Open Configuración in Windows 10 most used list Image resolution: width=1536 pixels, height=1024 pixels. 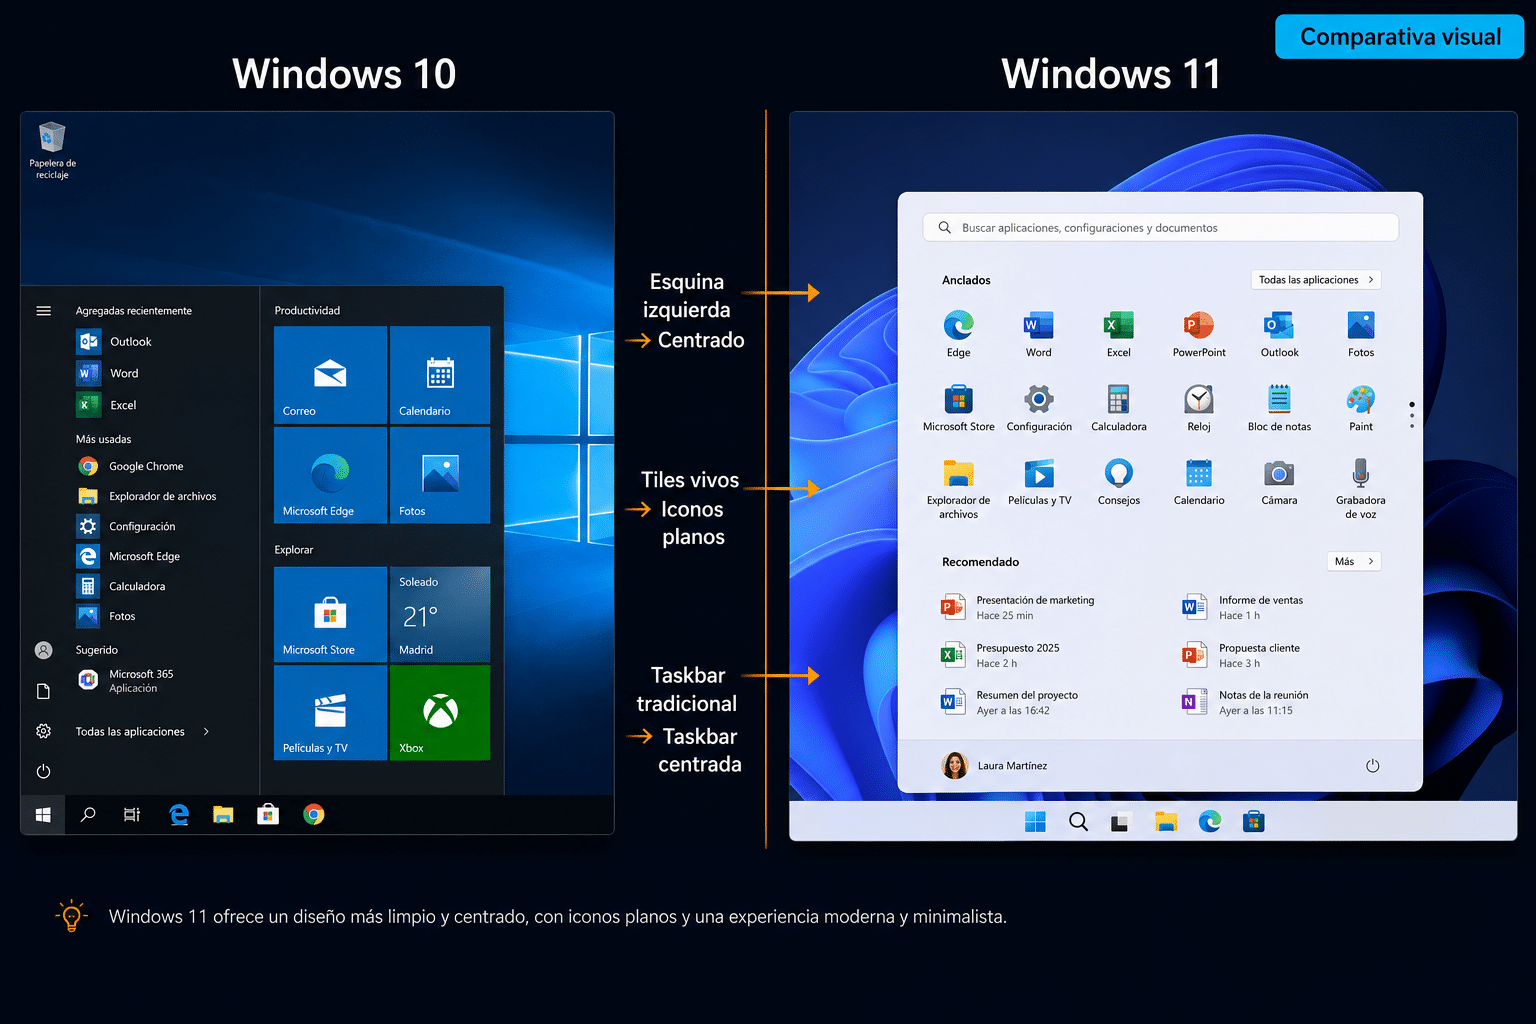[x=127, y=526]
